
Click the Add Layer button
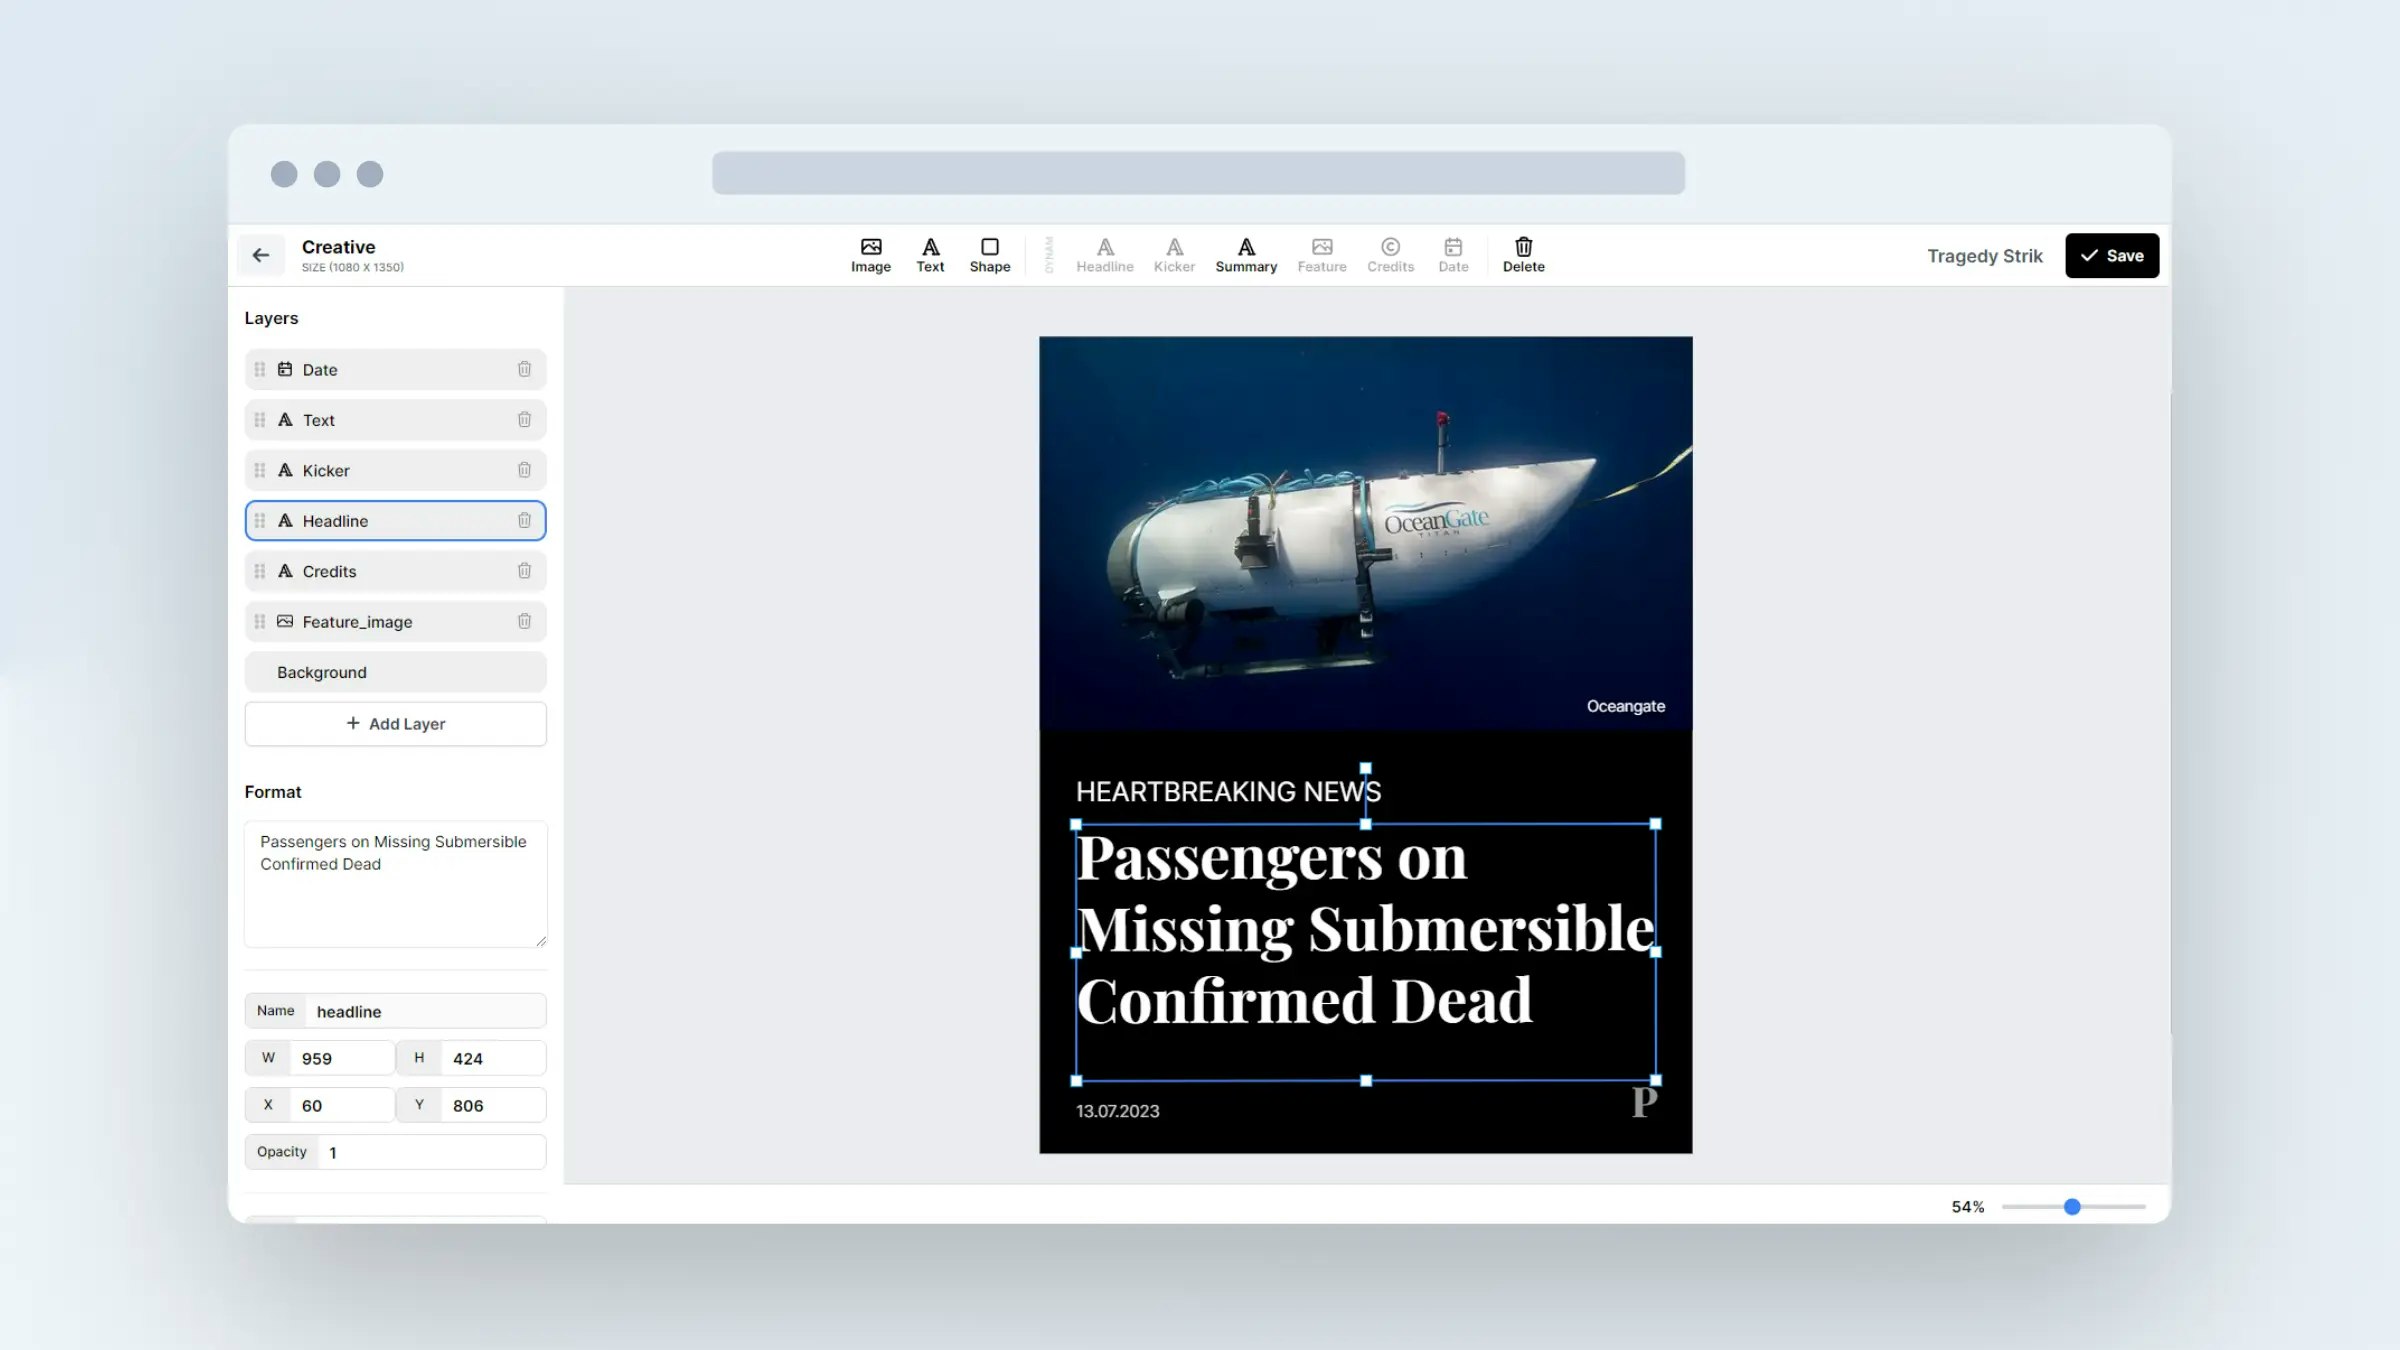tap(395, 723)
